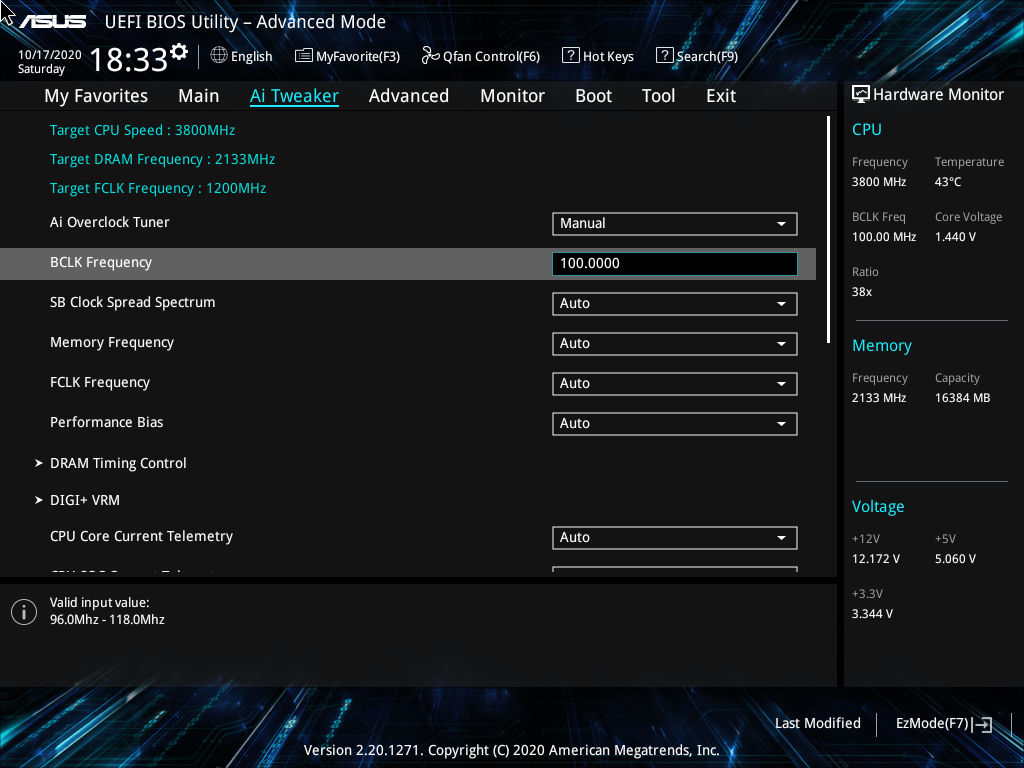The height and width of the screenshot is (768, 1024).
Task: Click the Valid input value help text
Action: pos(107,611)
